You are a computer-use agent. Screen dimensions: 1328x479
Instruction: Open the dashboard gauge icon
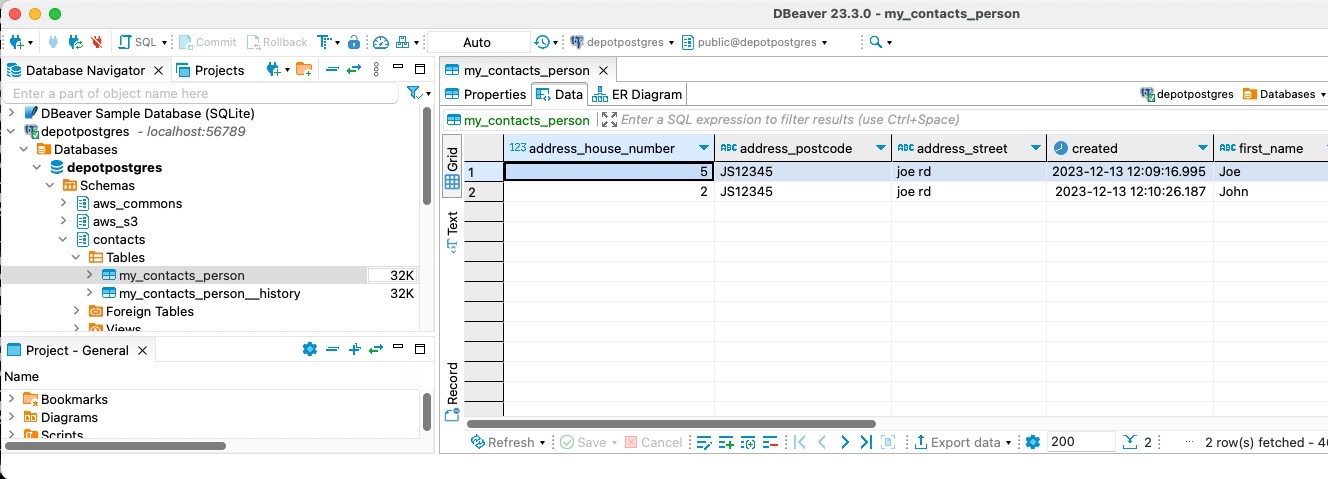pyautogui.click(x=380, y=42)
